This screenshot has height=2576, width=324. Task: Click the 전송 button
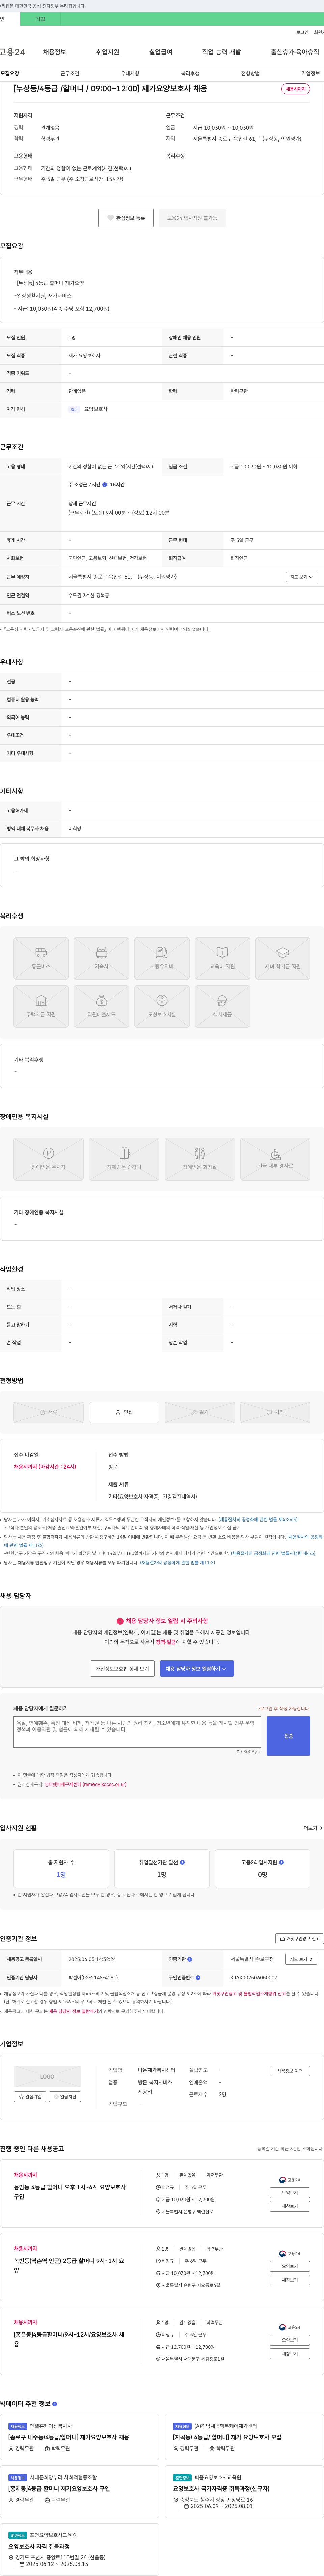[x=288, y=1736]
